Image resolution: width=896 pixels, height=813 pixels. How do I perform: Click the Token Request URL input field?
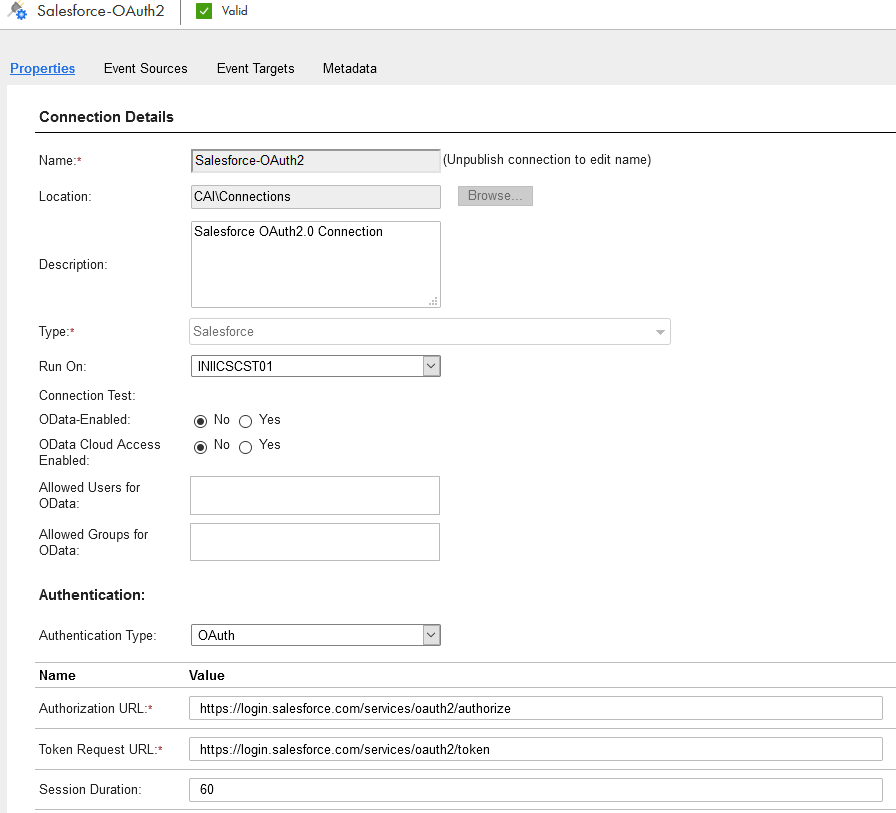[535, 749]
